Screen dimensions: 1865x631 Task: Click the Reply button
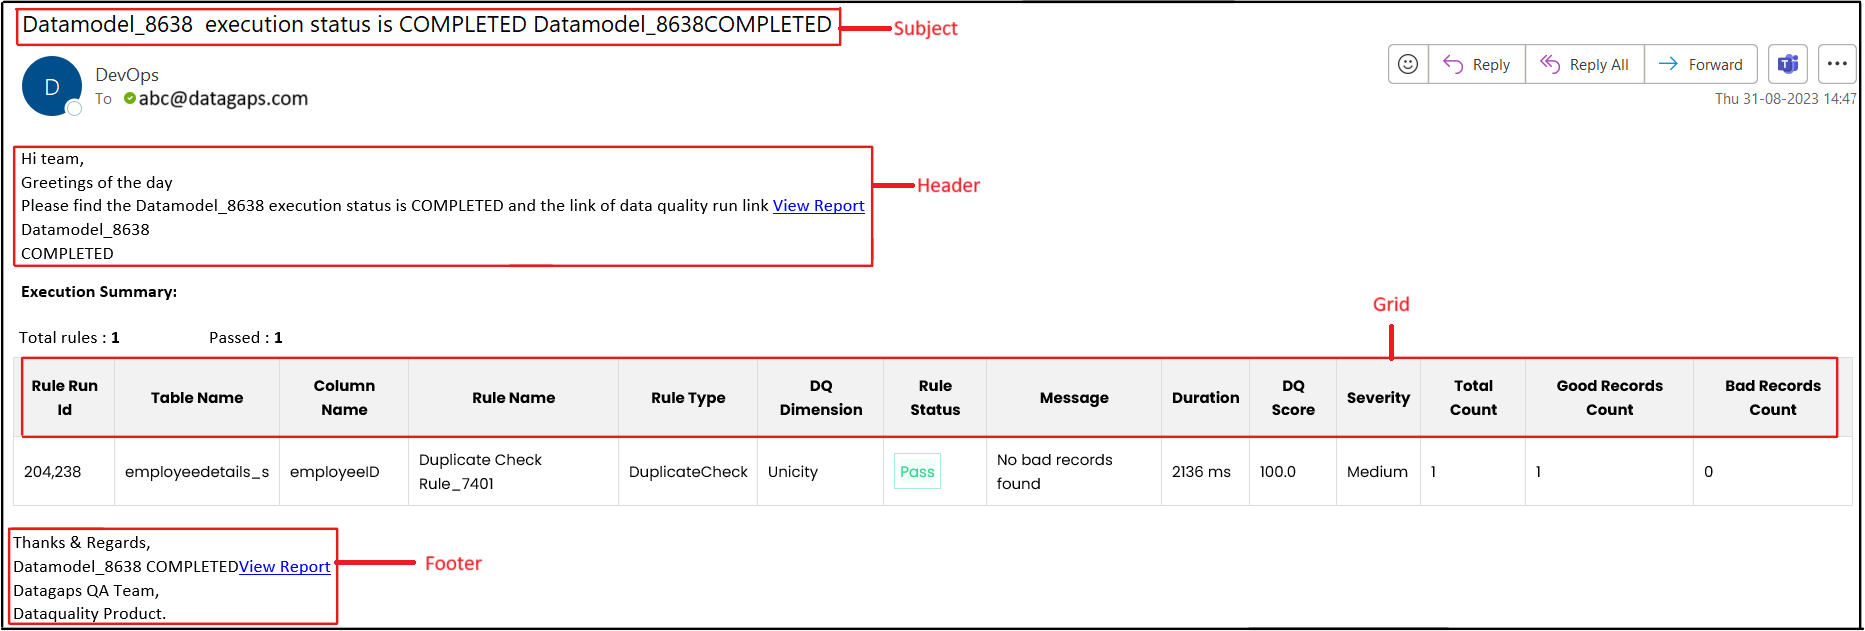pyautogui.click(x=1477, y=64)
